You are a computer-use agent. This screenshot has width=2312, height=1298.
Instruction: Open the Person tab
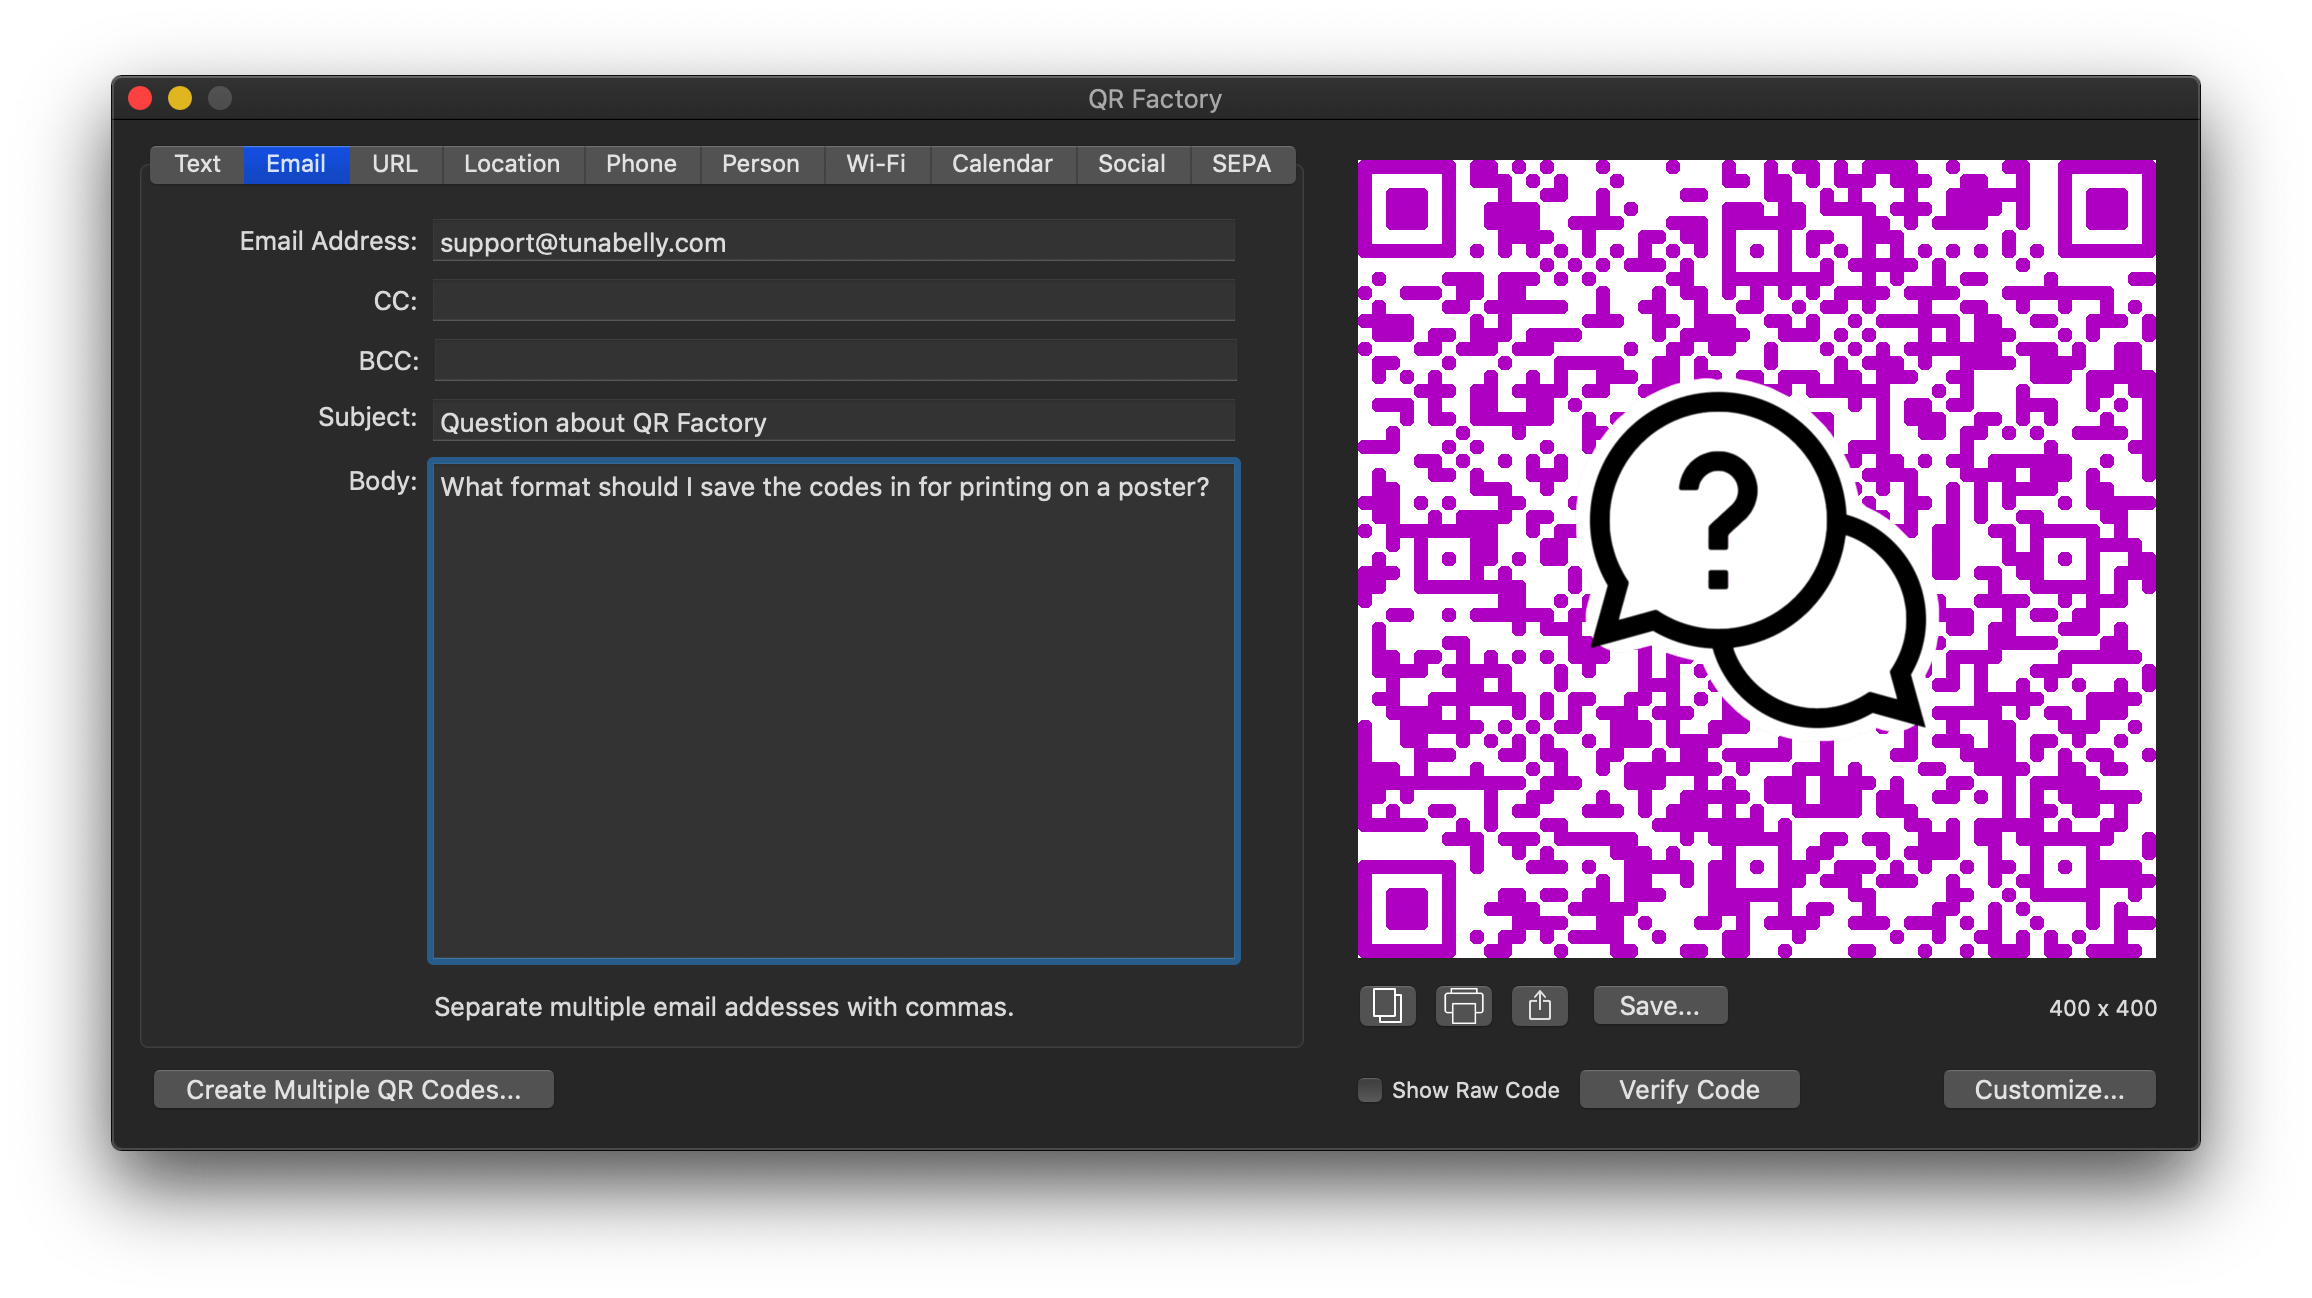pos(761,164)
